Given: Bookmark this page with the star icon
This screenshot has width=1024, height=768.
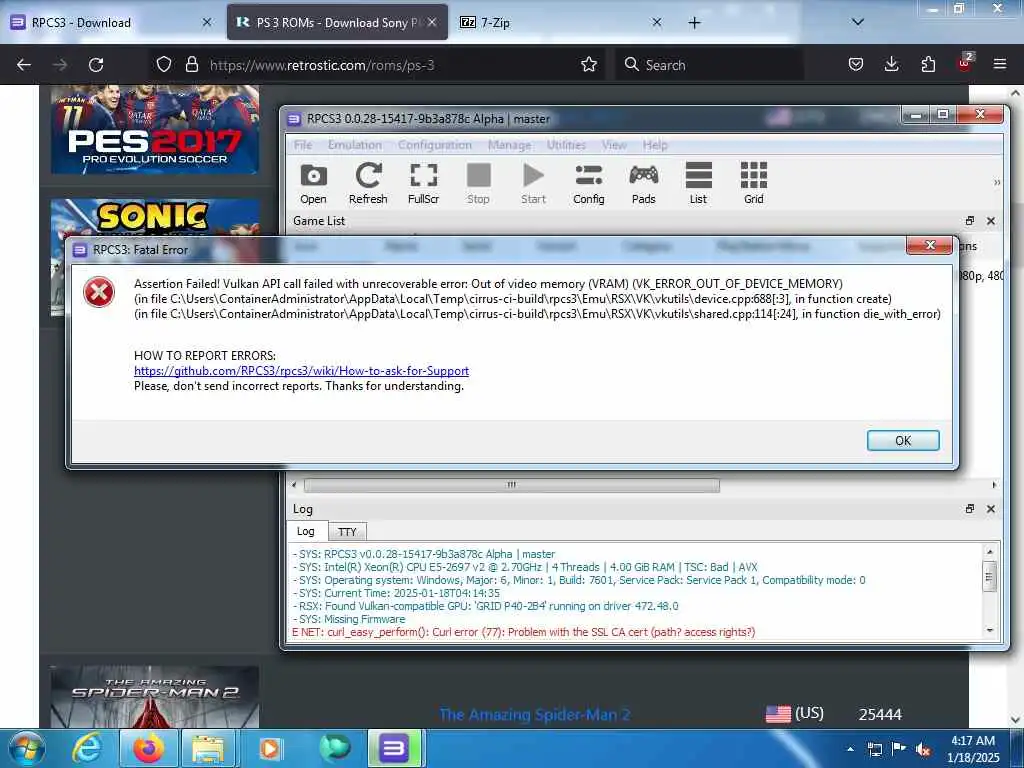Looking at the screenshot, I should tap(589, 65).
